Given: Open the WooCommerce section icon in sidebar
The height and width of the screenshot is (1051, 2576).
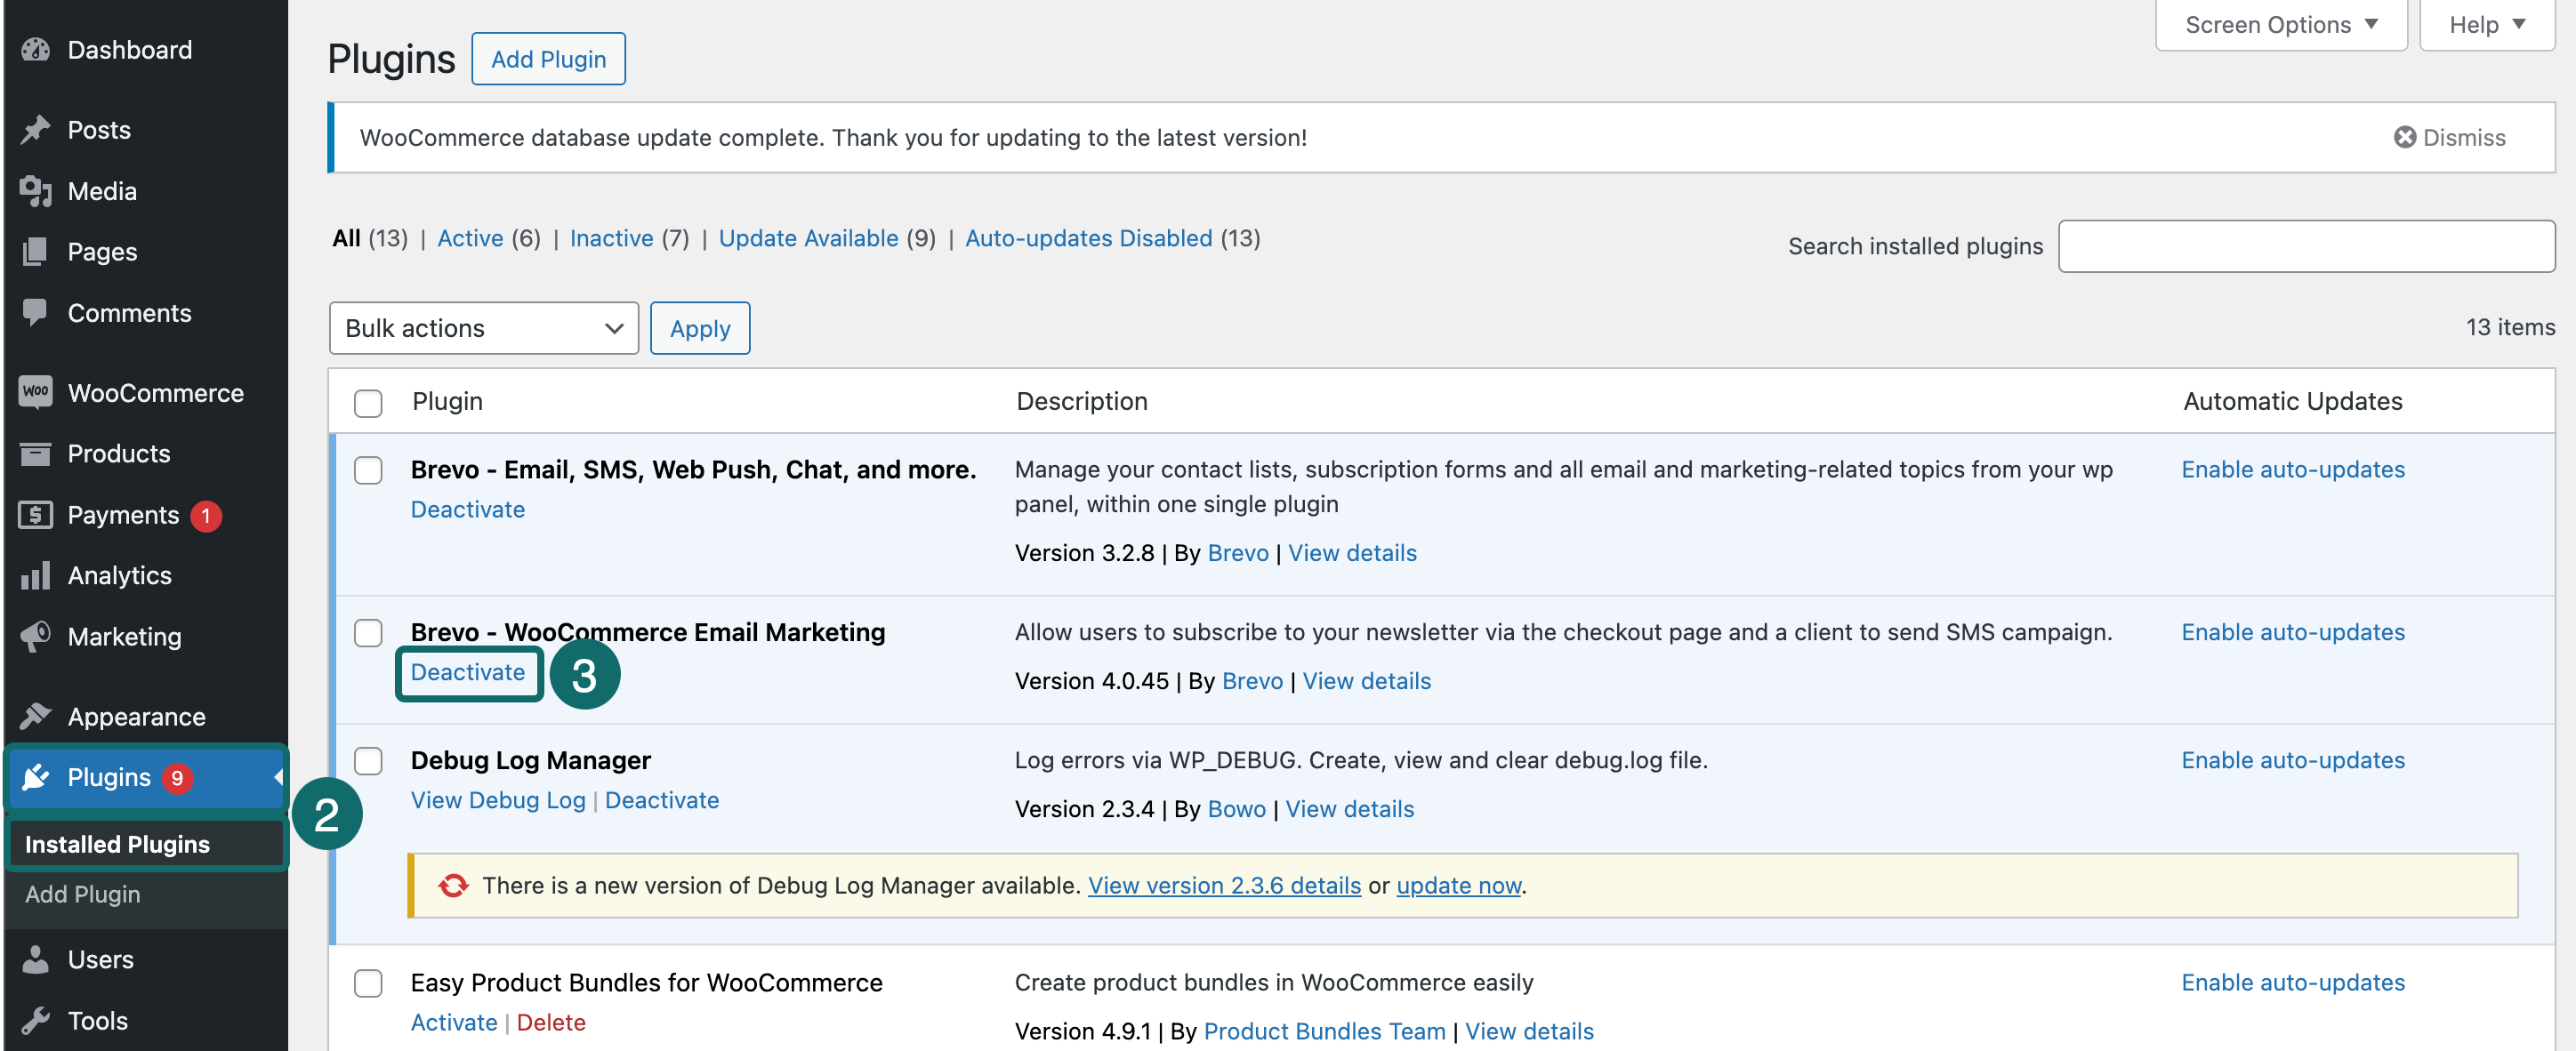Looking at the screenshot, I should coord(35,392).
